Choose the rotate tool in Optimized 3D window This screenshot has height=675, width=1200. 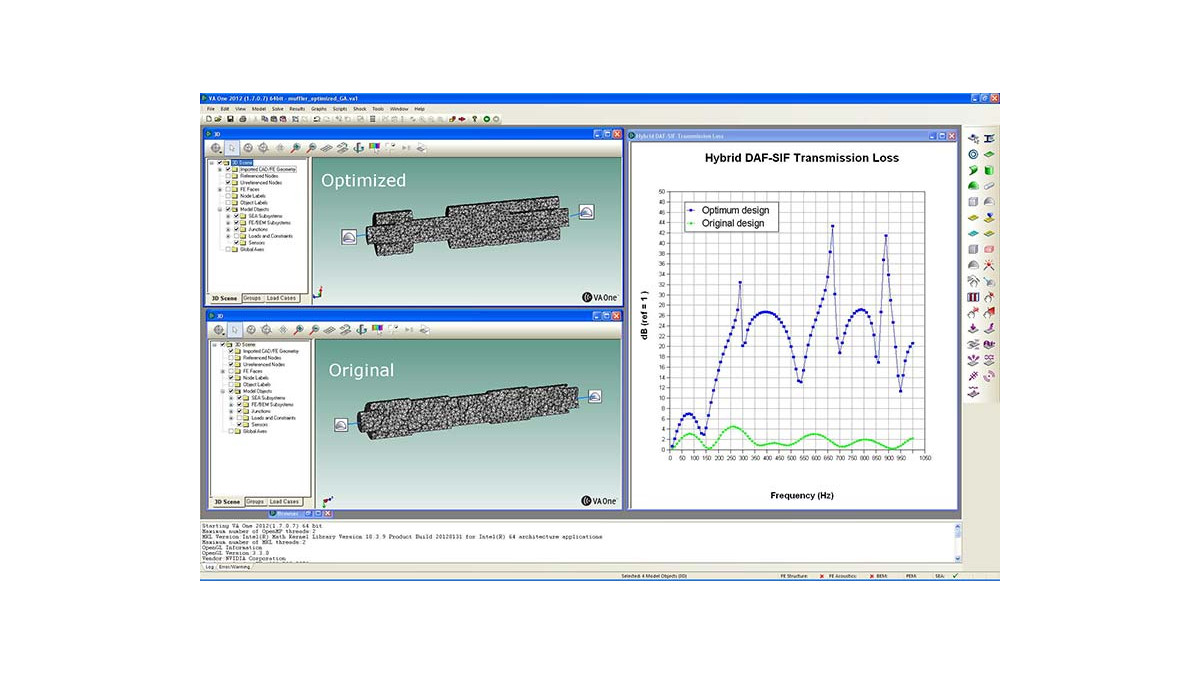(248, 148)
